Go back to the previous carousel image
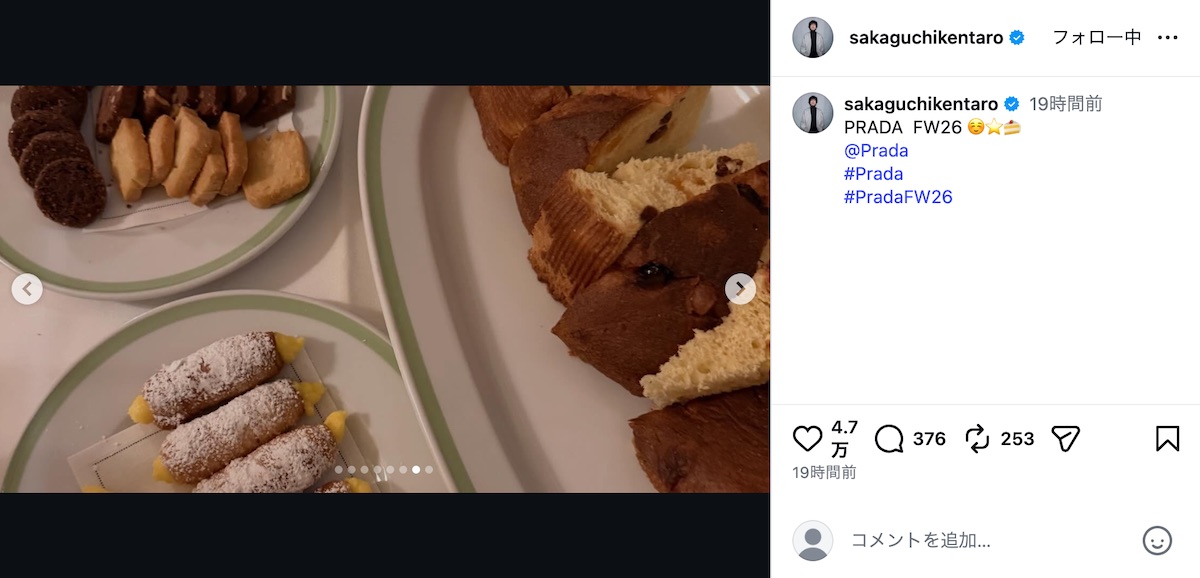This screenshot has width=1200, height=578. [26, 289]
